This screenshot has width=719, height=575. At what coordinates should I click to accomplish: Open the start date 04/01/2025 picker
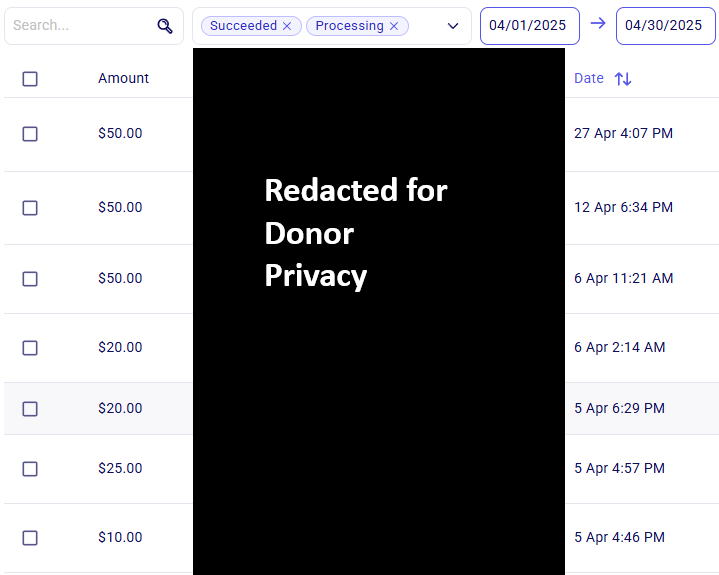530,26
